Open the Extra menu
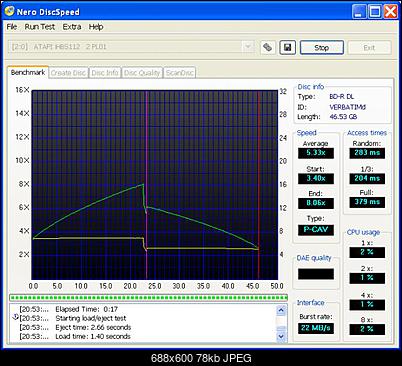Viewport: 402px width, 366px height. [72, 27]
